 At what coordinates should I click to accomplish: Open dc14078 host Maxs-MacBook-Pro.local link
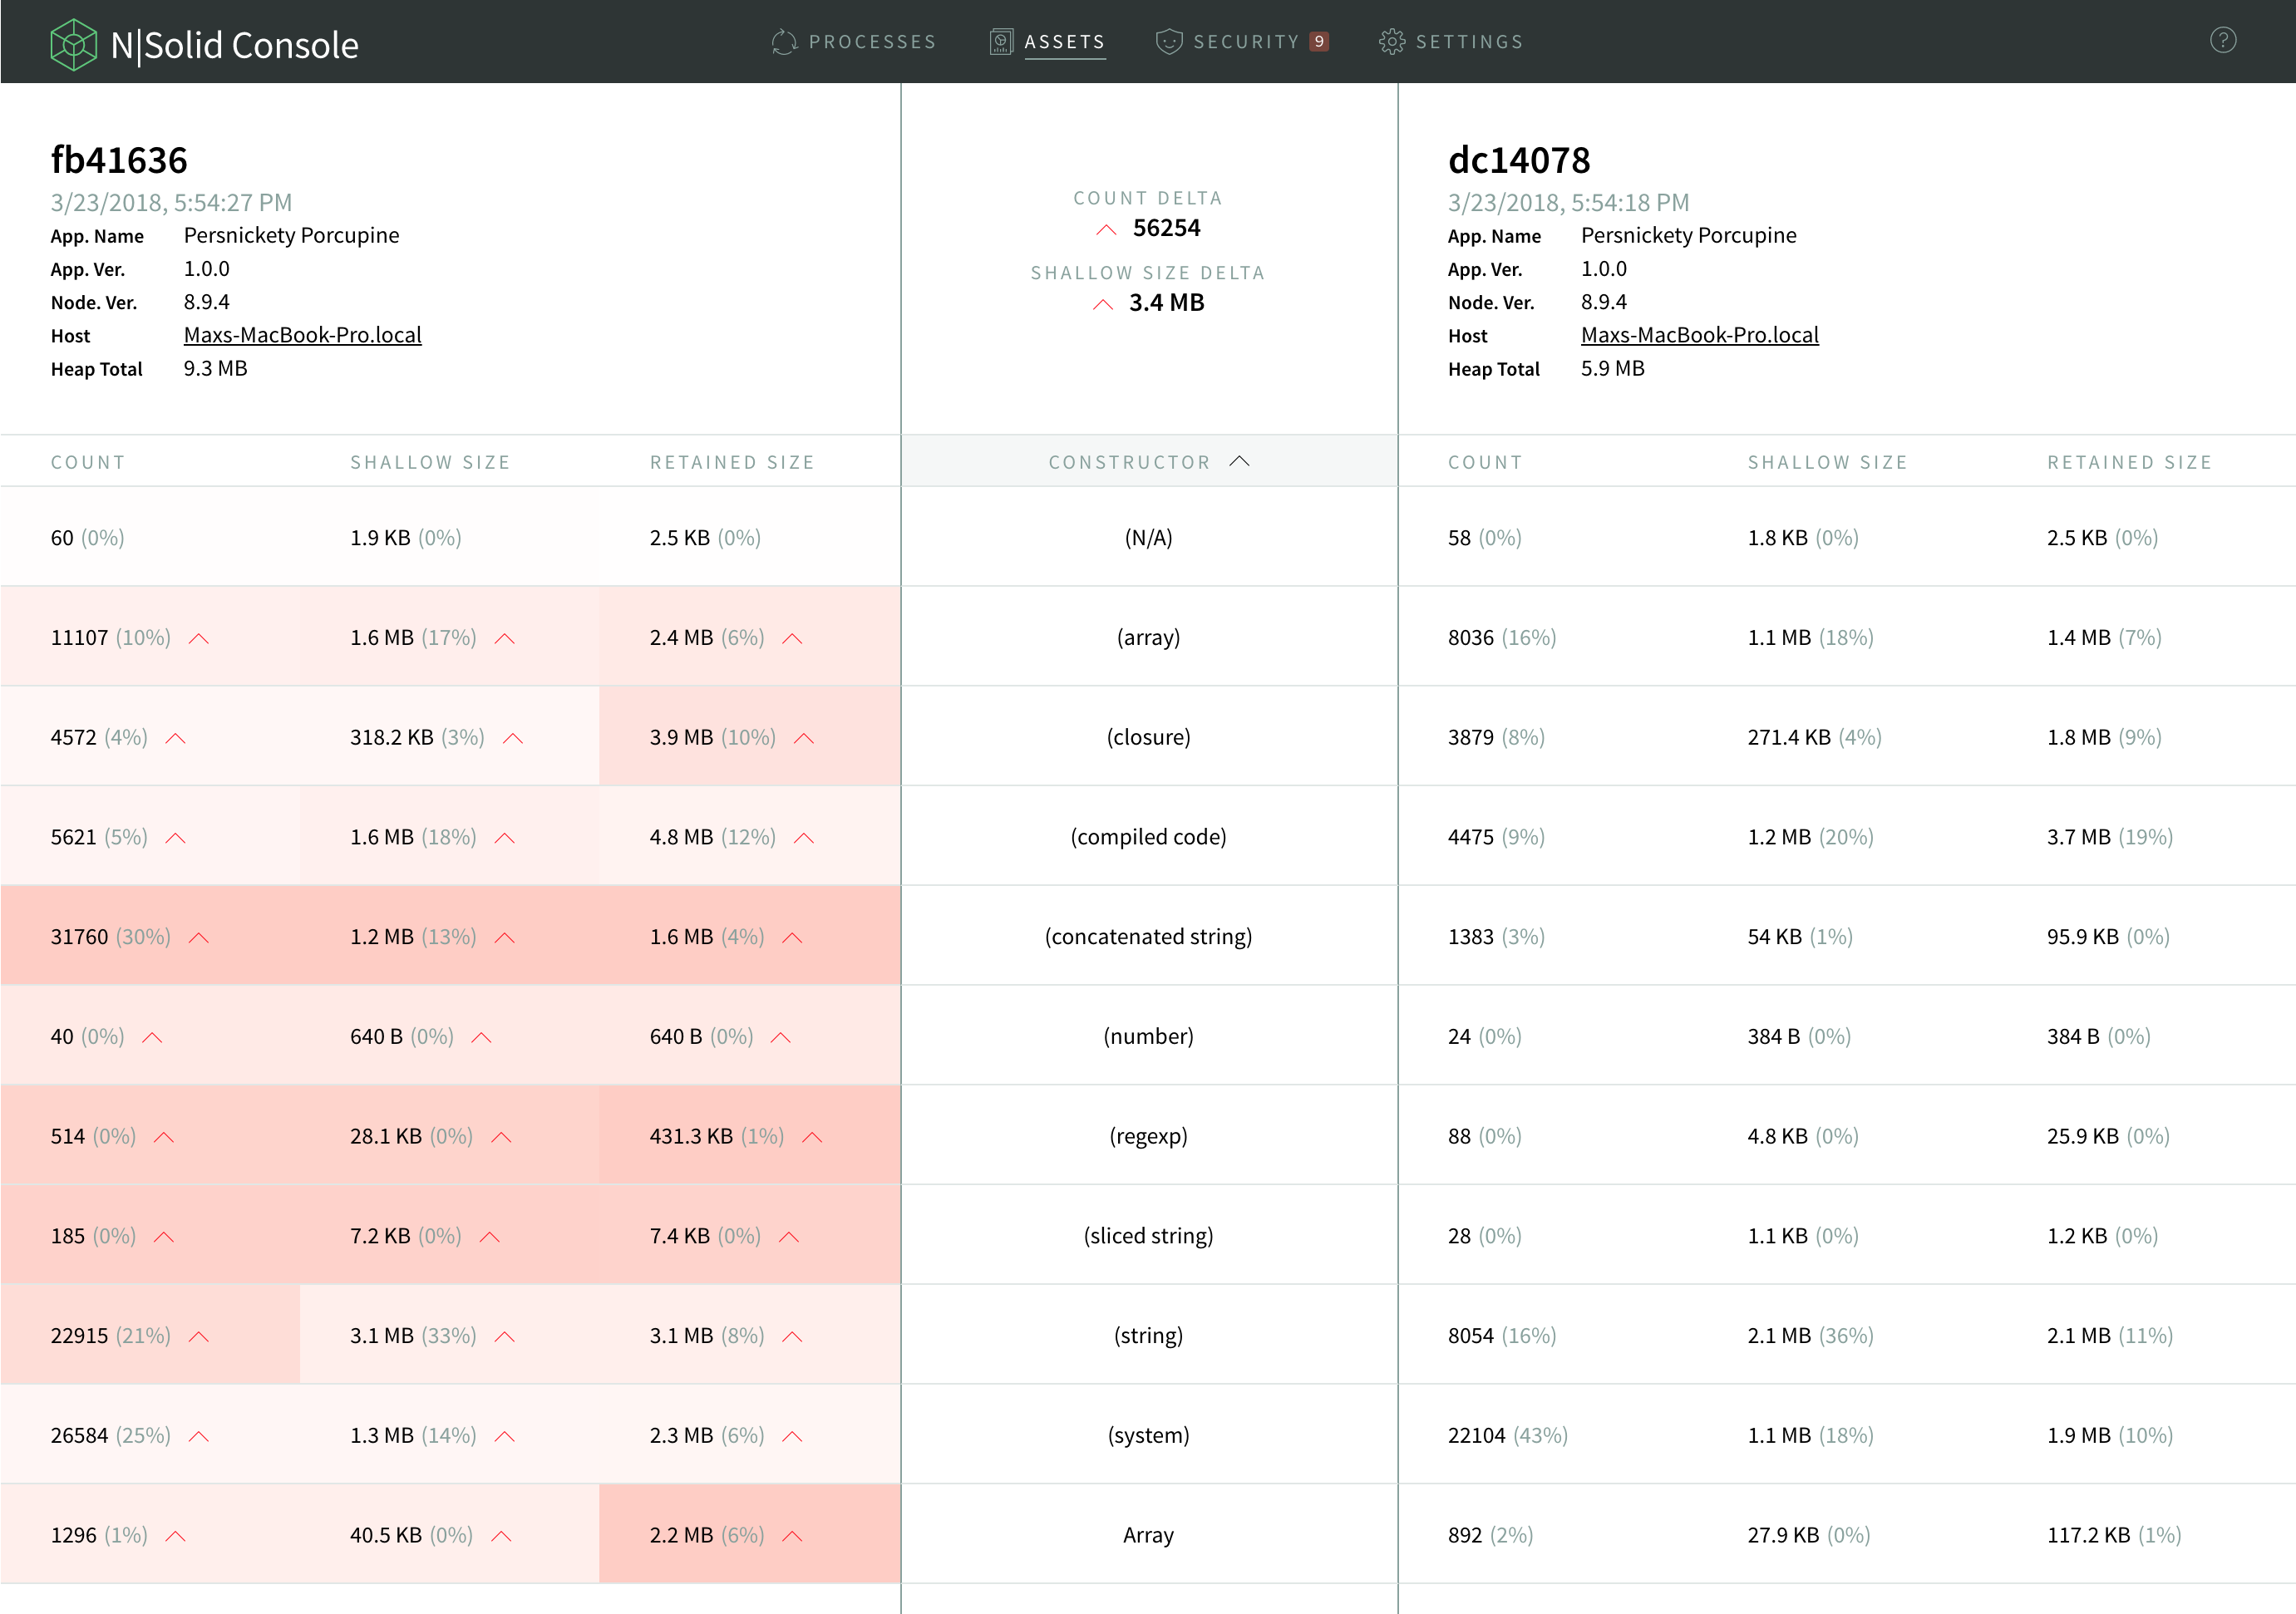(x=1699, y=335)
